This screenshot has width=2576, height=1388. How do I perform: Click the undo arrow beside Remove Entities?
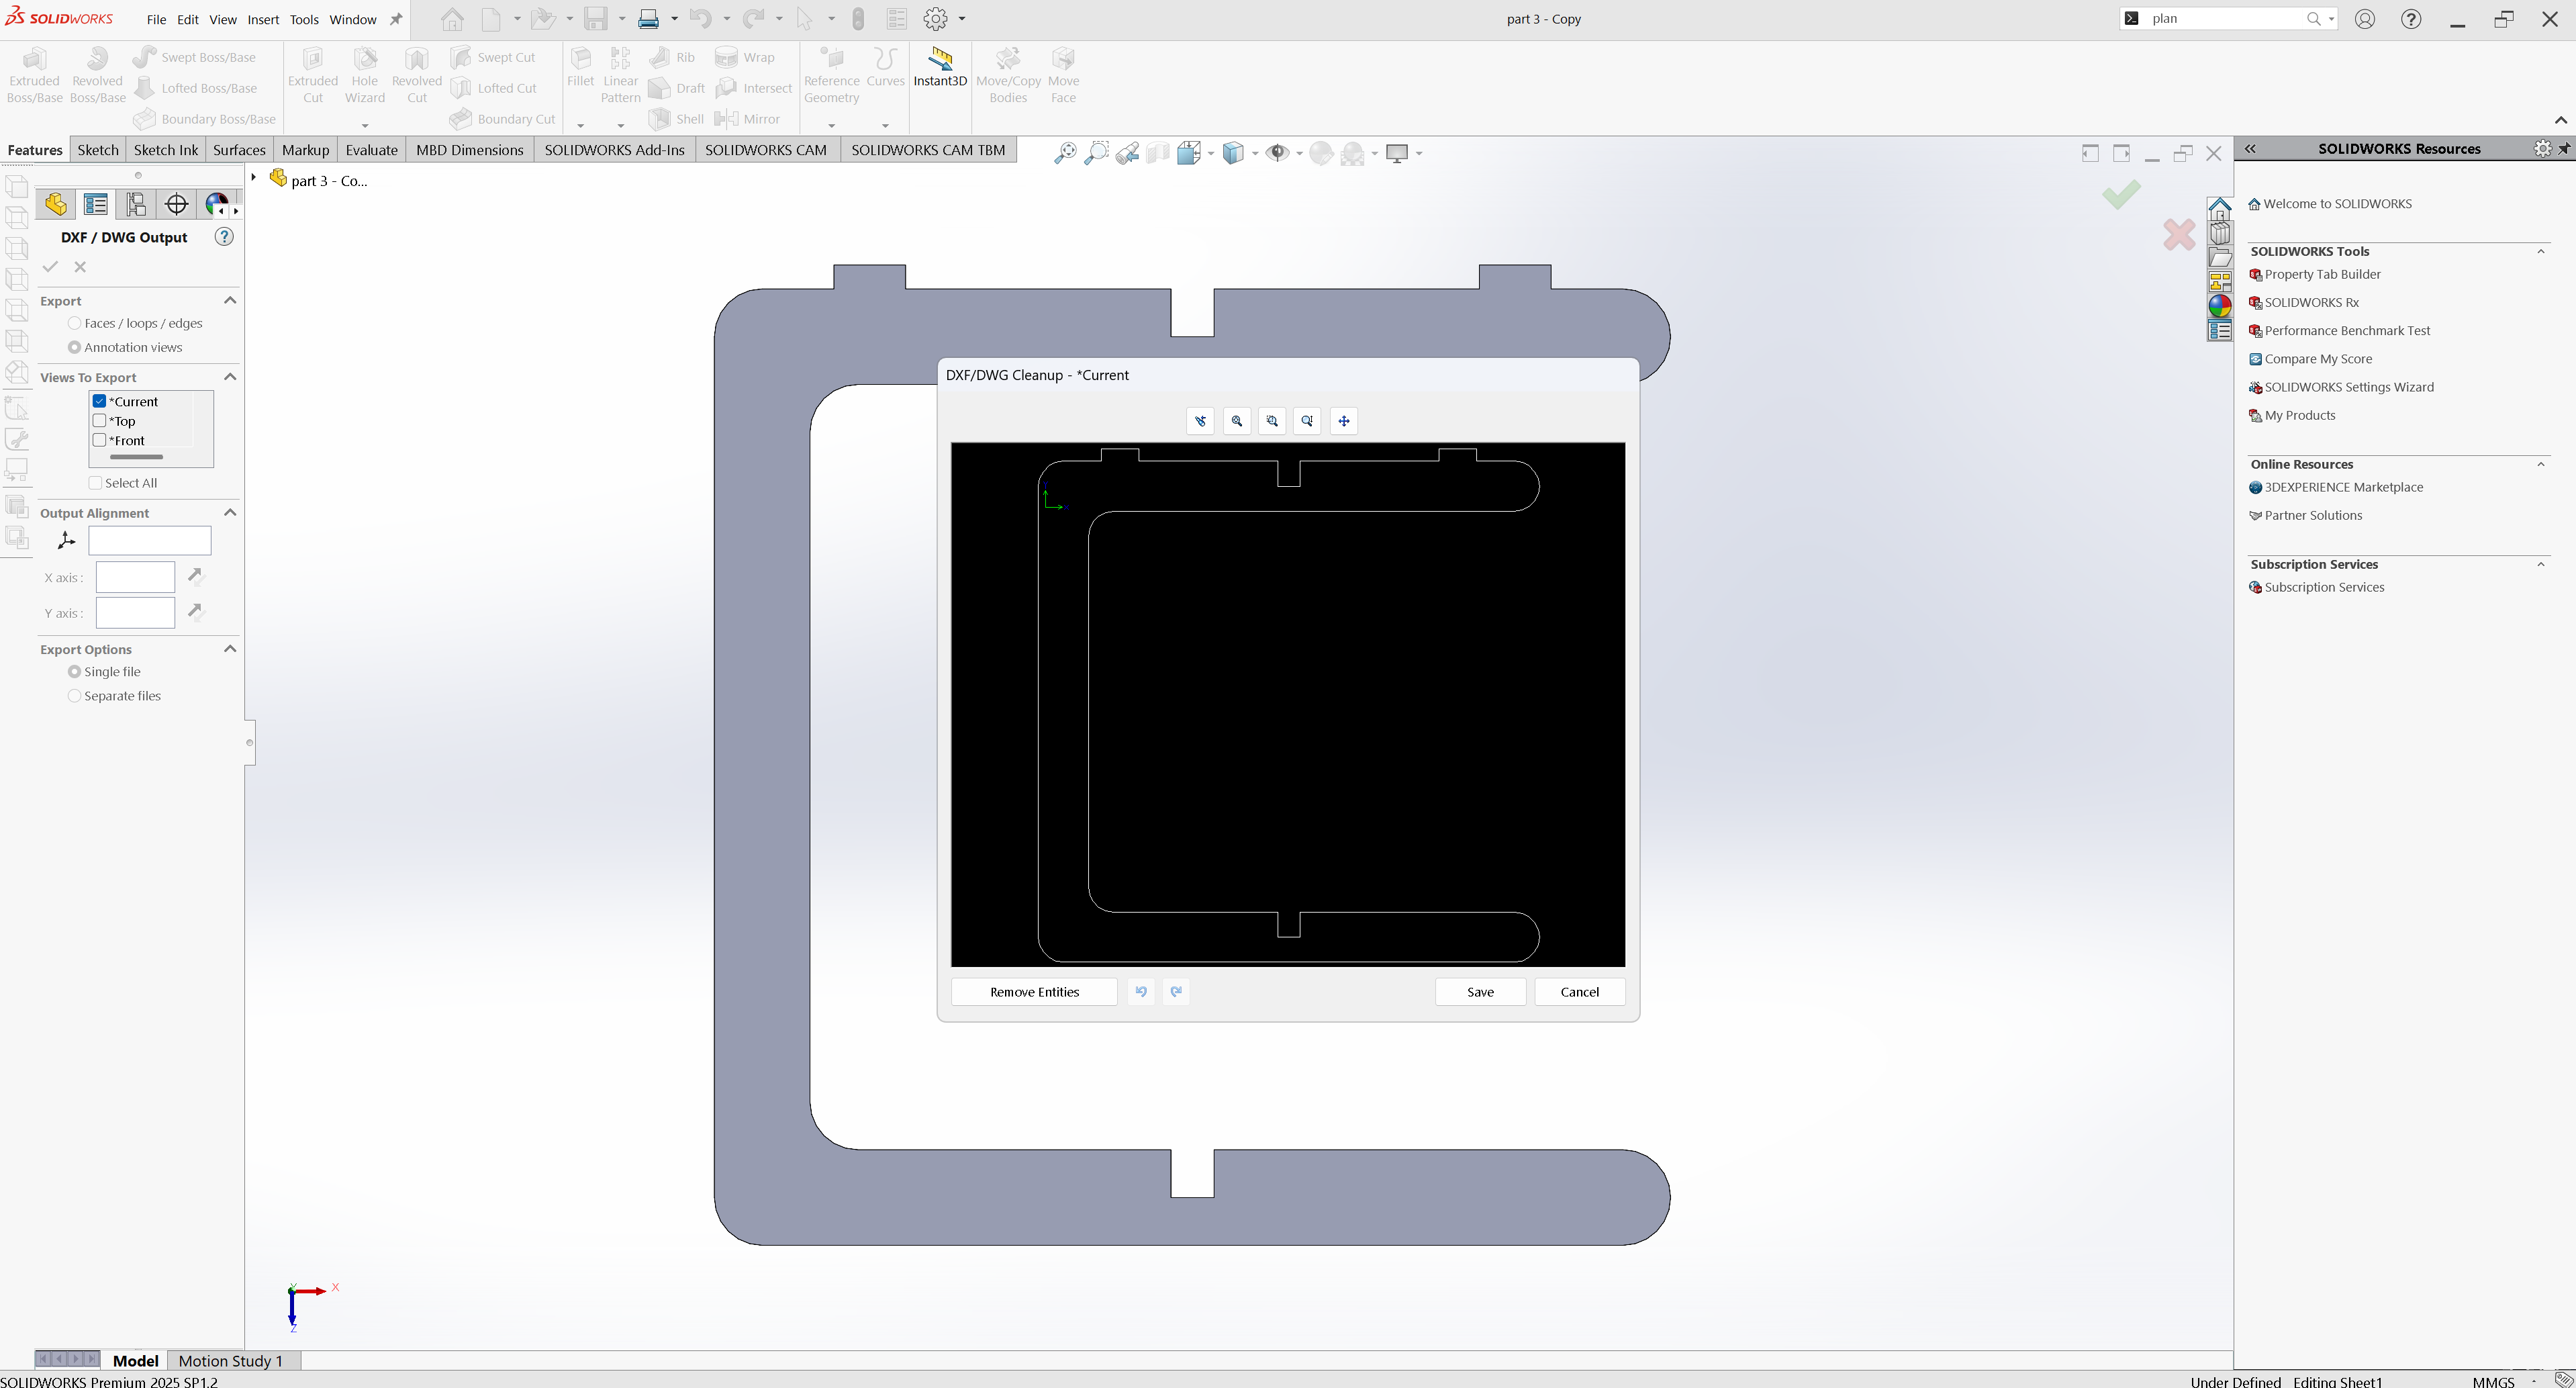(1141, 992)
